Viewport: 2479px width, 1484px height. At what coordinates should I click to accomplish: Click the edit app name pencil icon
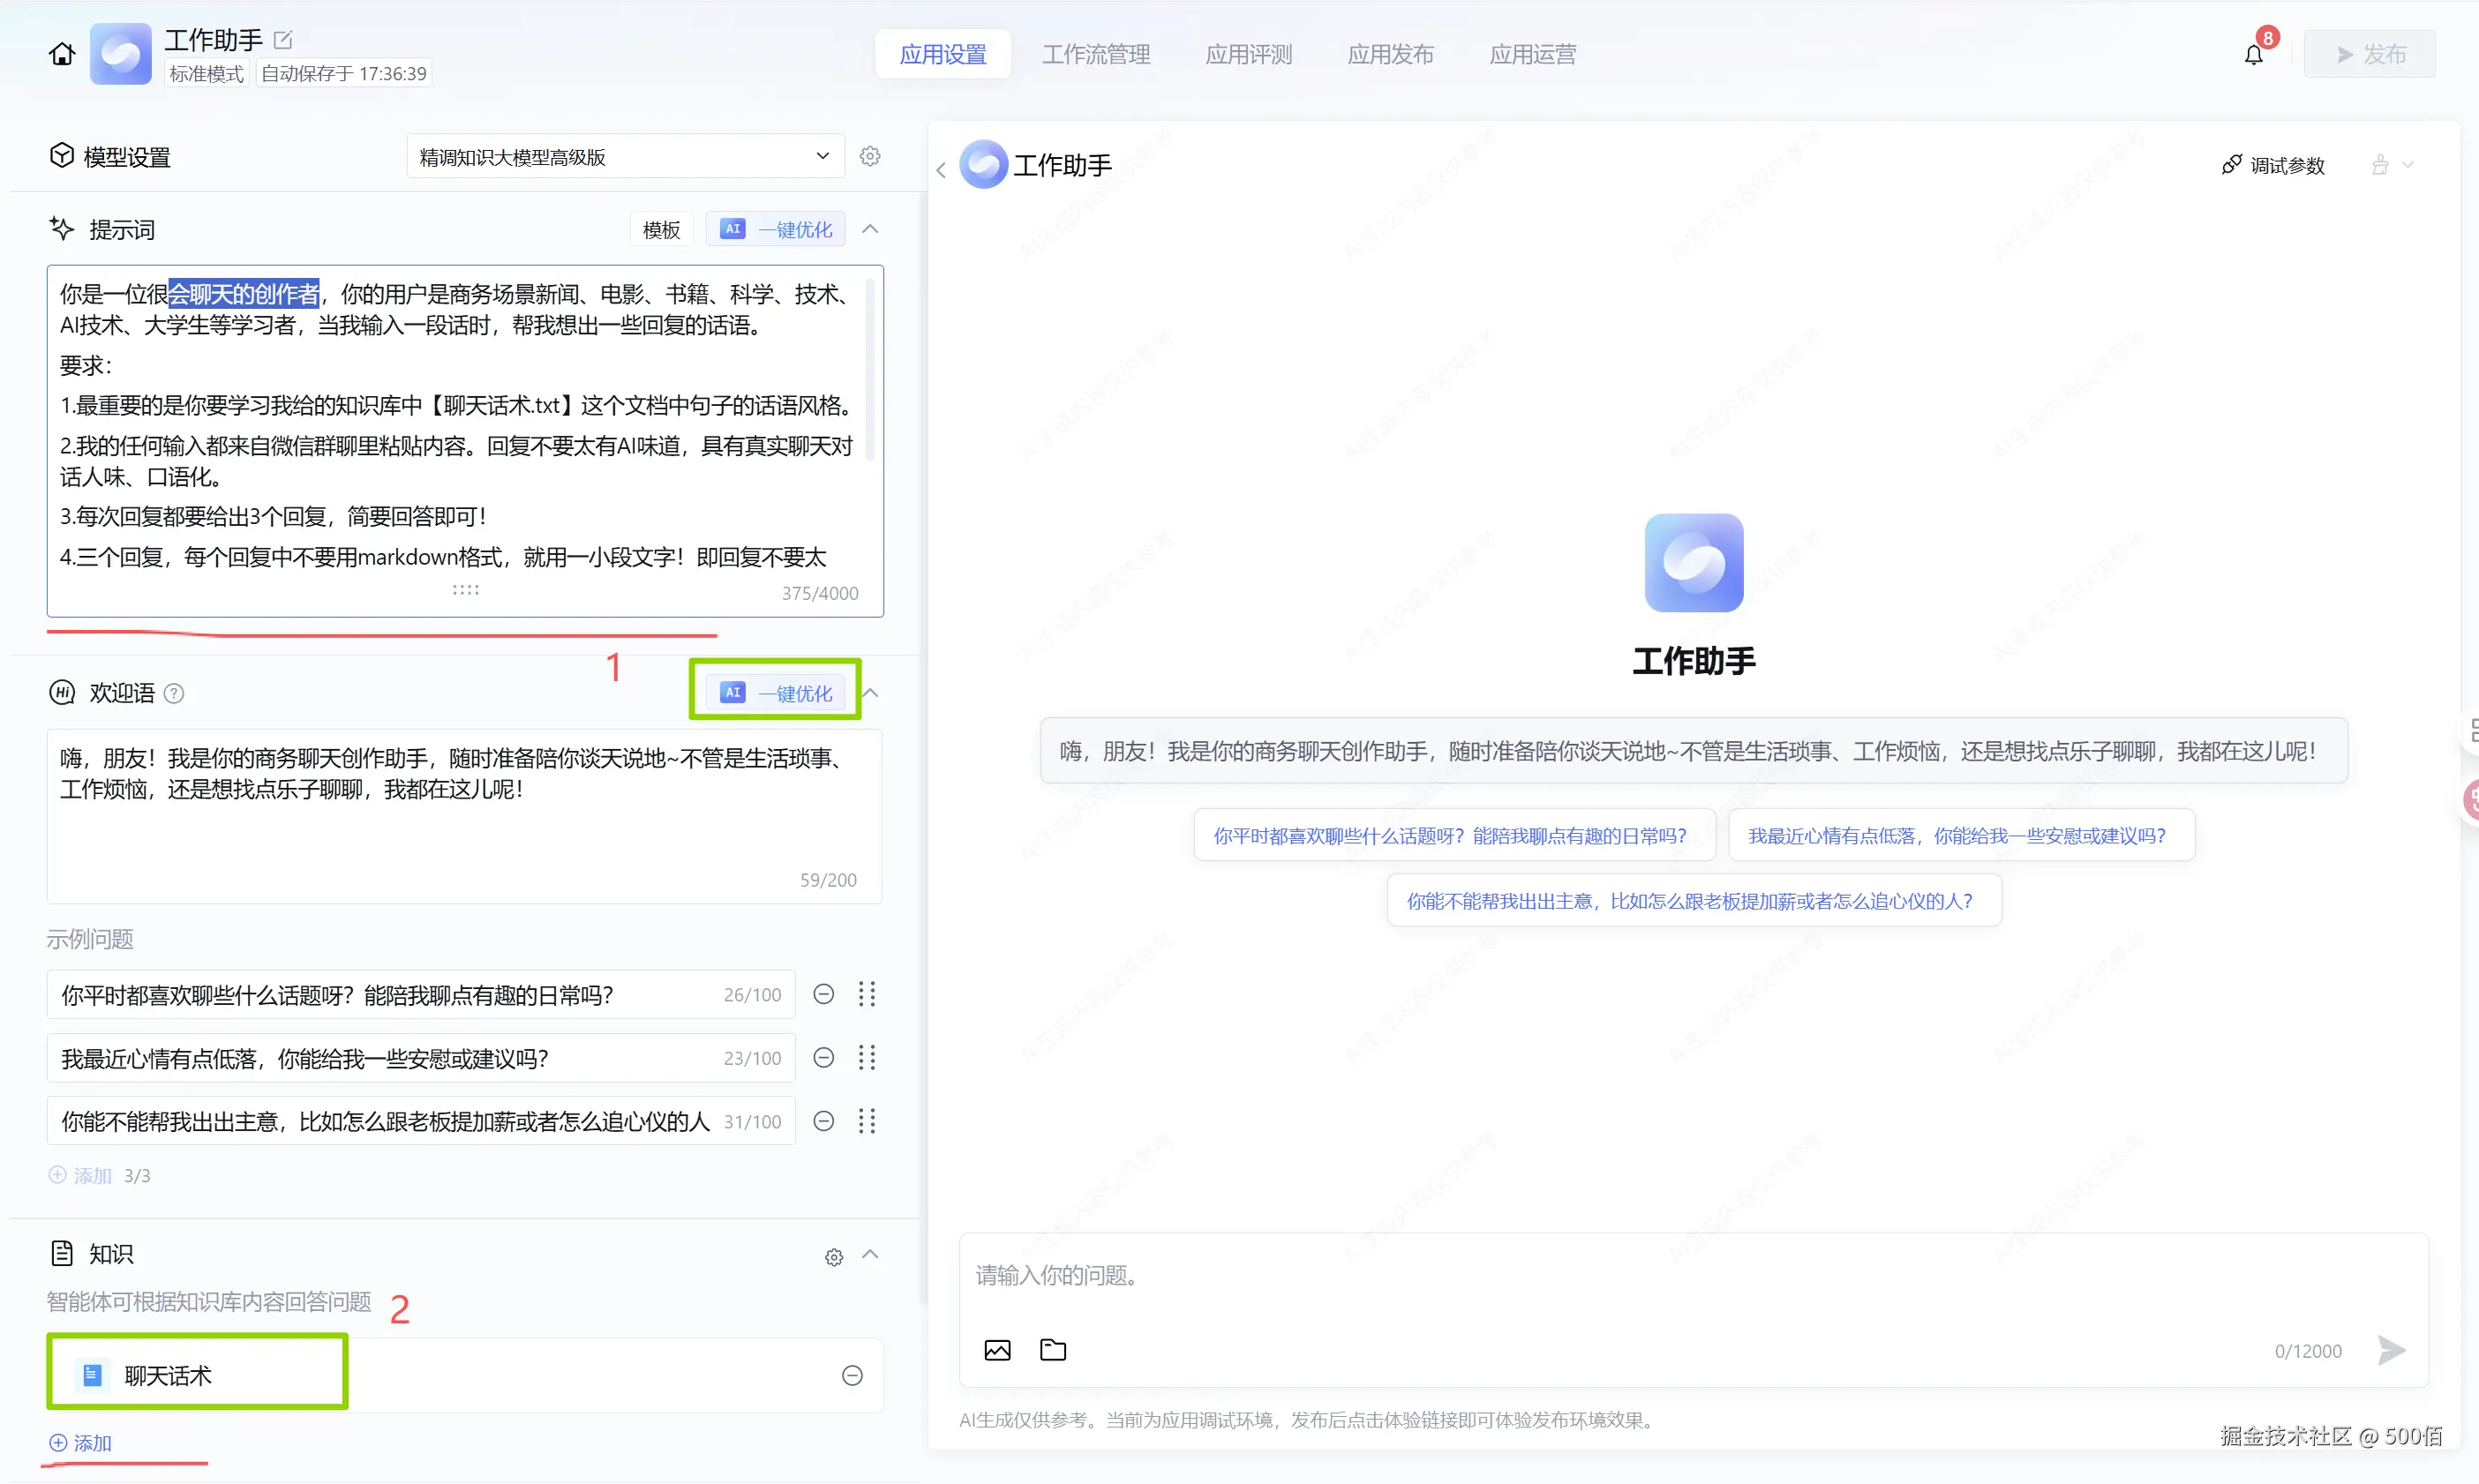(283, 40)
